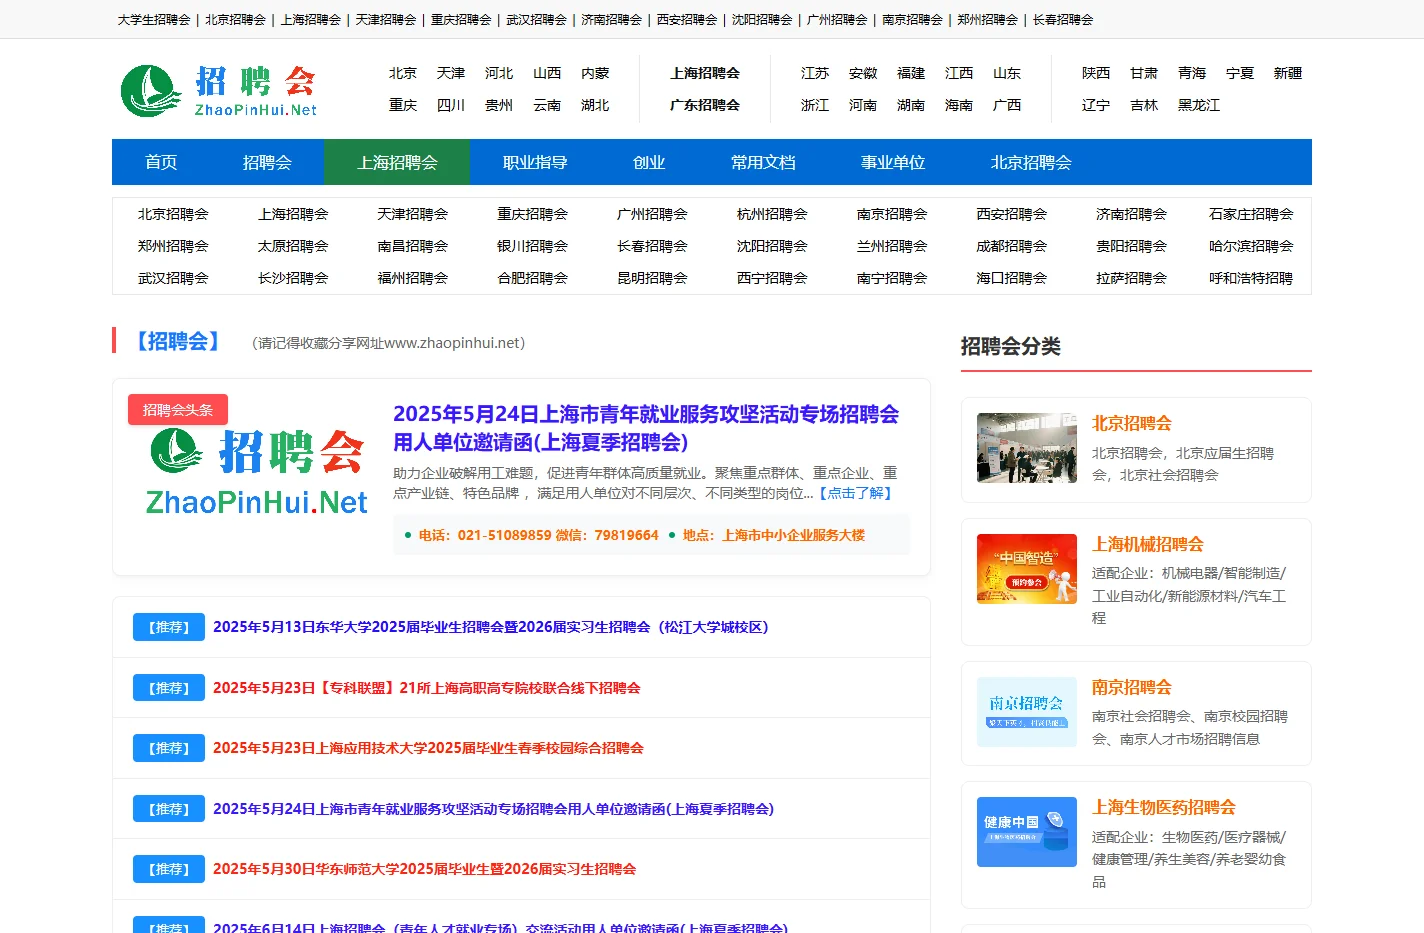
Task: Open 北京招聘会 sidebar category title
Action: tap(1132, 423)
